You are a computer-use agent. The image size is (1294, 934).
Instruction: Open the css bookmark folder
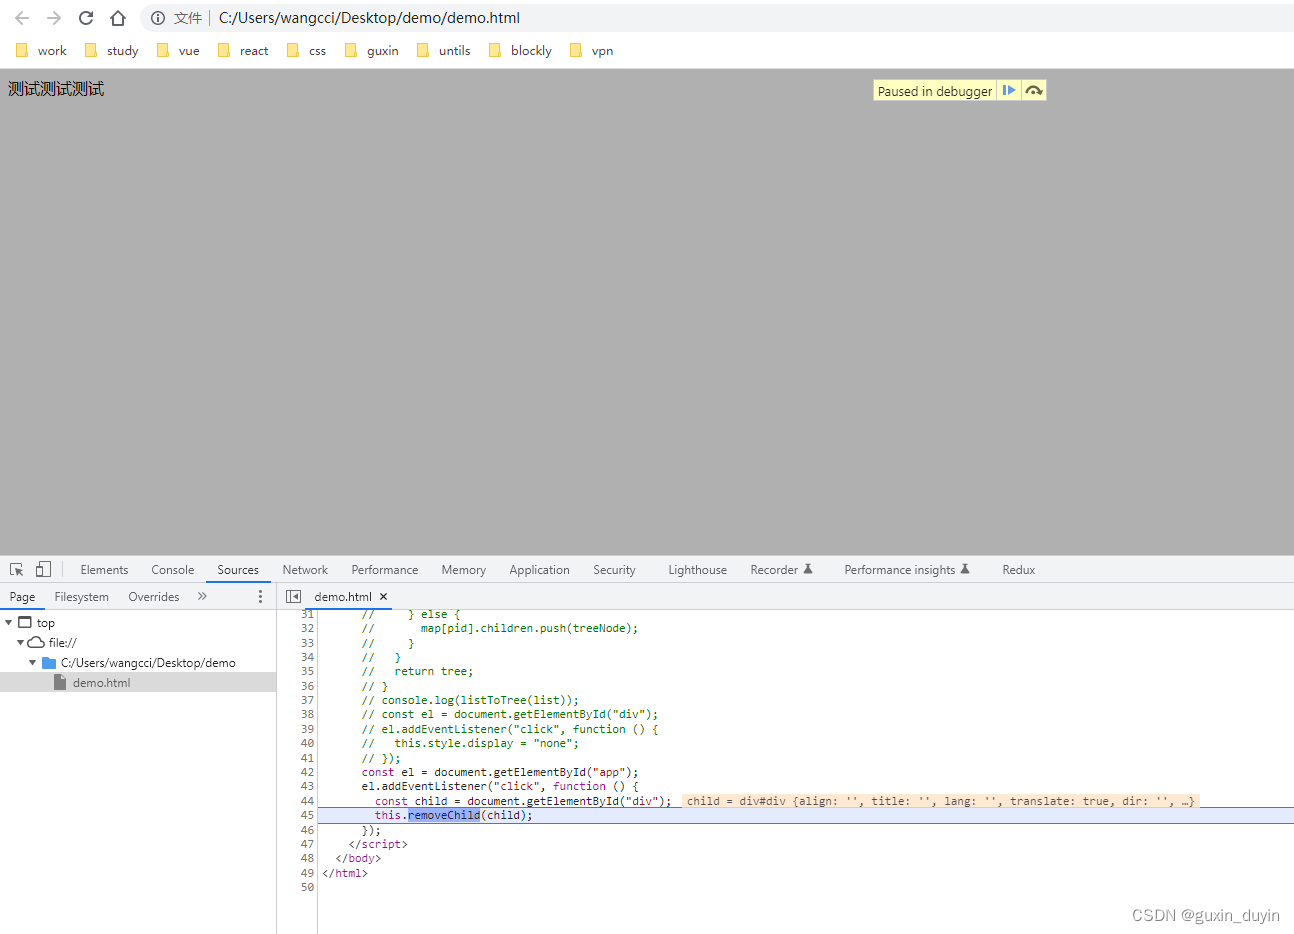tap(306, 50)
